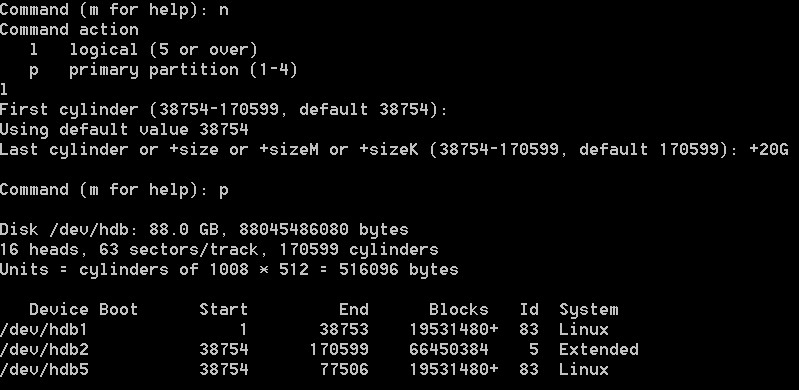The image size is (799, 390).
Task: Click the /dev/hdb1 device entry
Action: tap(44, 330)
